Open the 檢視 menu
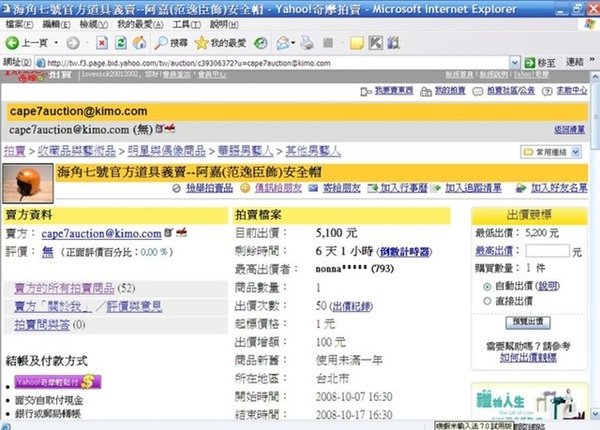This screenshot has width=600, height=430. [x=94, y=24]
